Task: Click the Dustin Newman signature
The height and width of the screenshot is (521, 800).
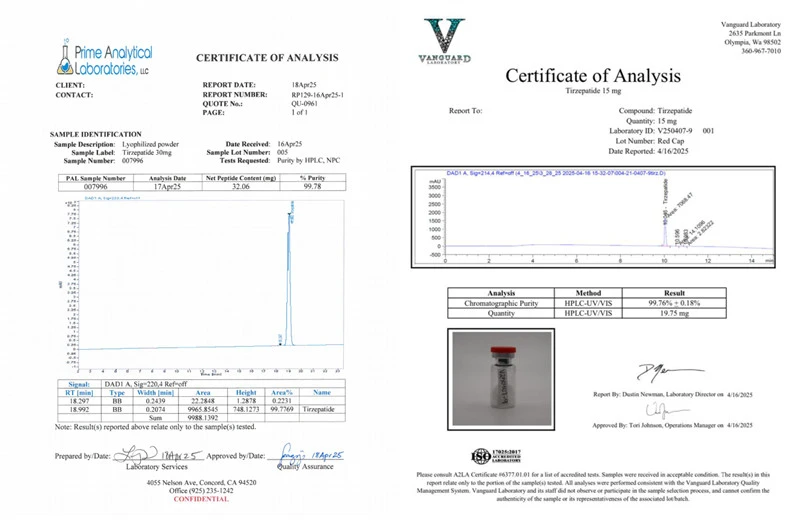Action: pyautogui.click(x=669, y=372)
